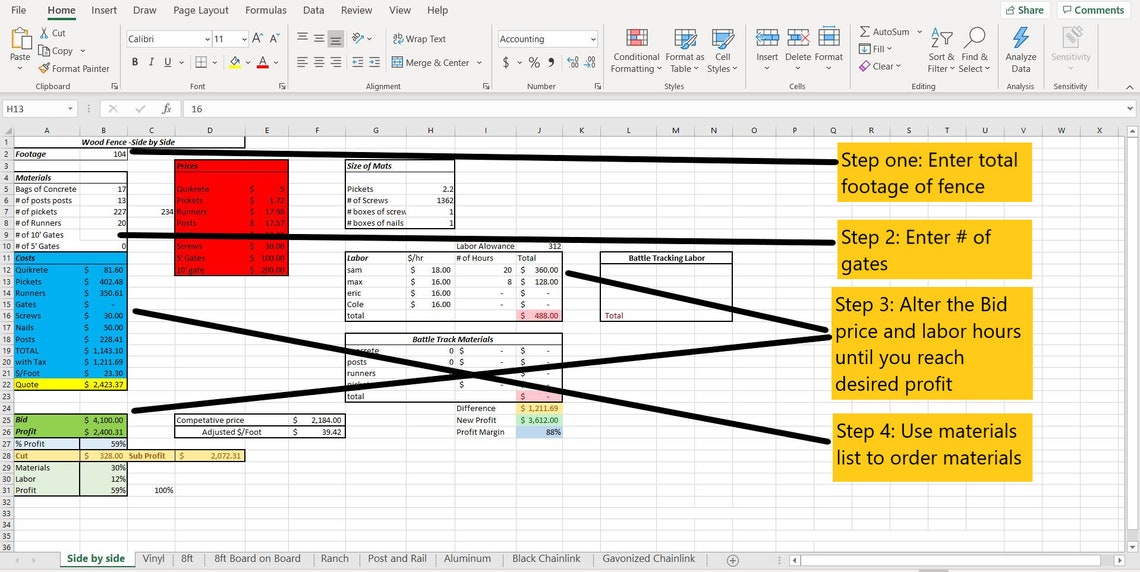Click the Paste clipboard icon
This screenshot has width=1140, height=572.
click(x=20, y=39)
